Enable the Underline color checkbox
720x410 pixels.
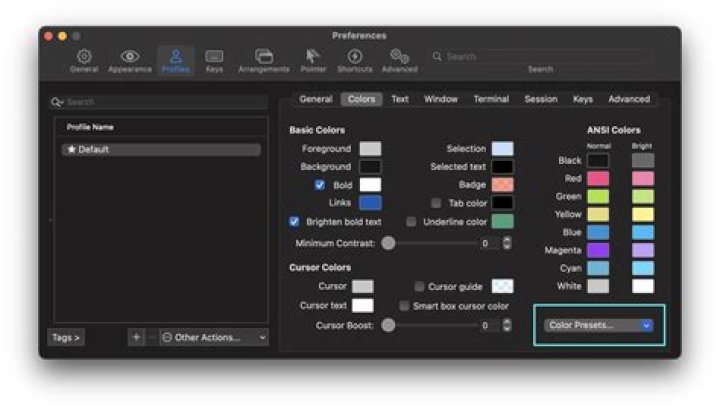(411, 222)
